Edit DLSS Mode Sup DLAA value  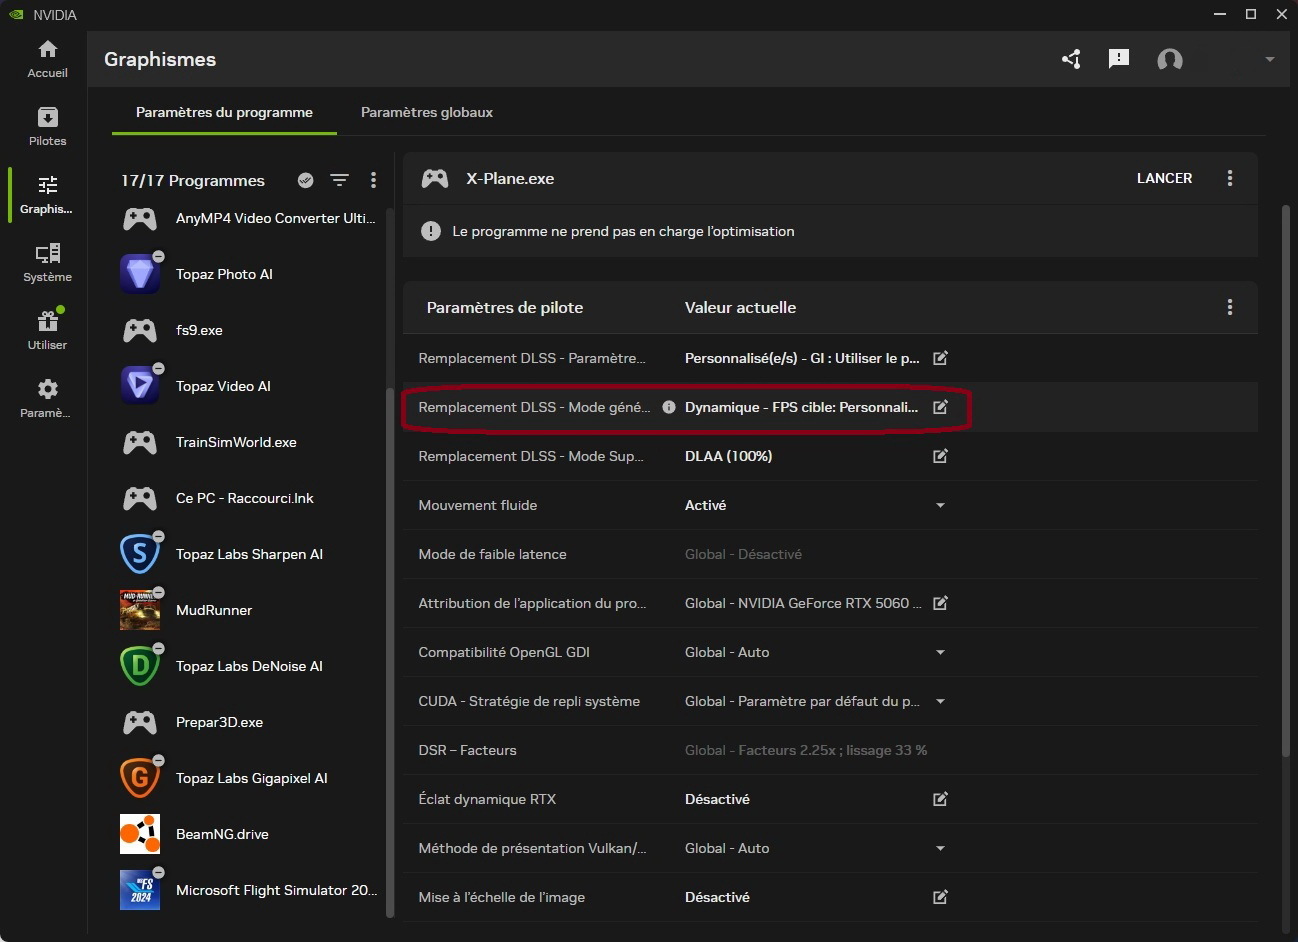point(940,456)
